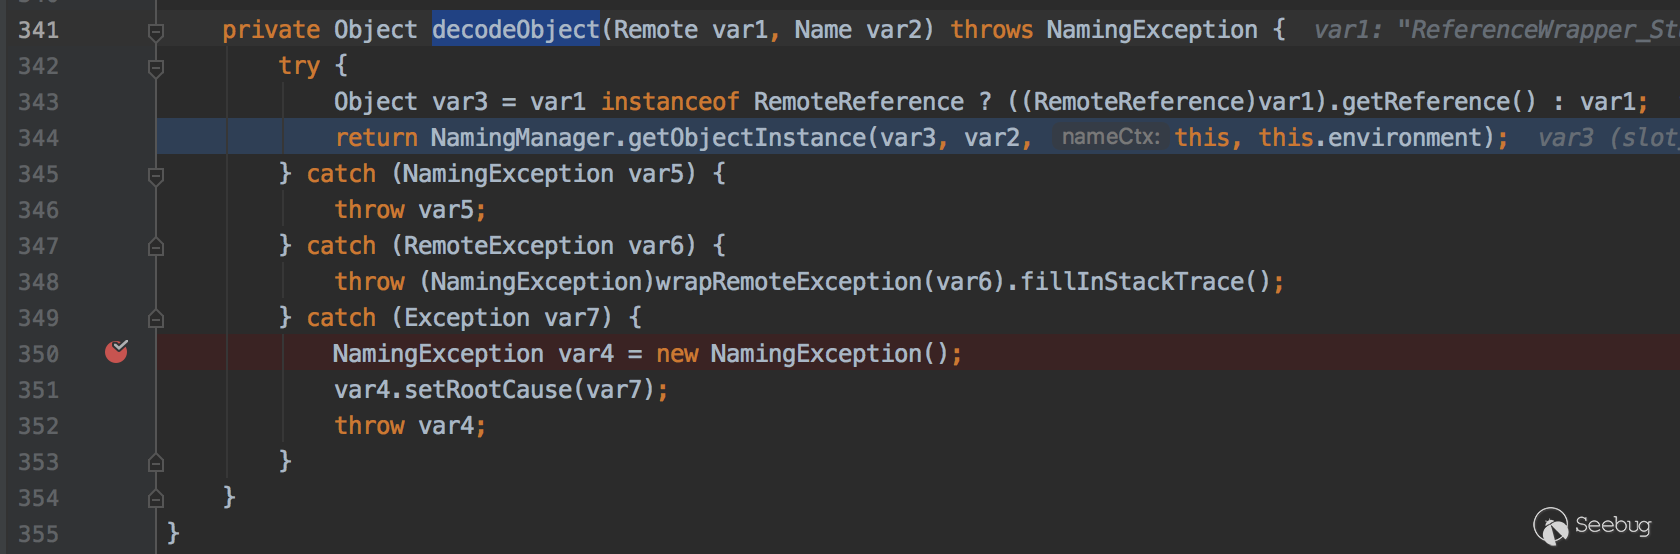The width and height of the screenshot is (1680, 554).
Task: Click line number 344 in the gutter
Action: click(39, 138)
